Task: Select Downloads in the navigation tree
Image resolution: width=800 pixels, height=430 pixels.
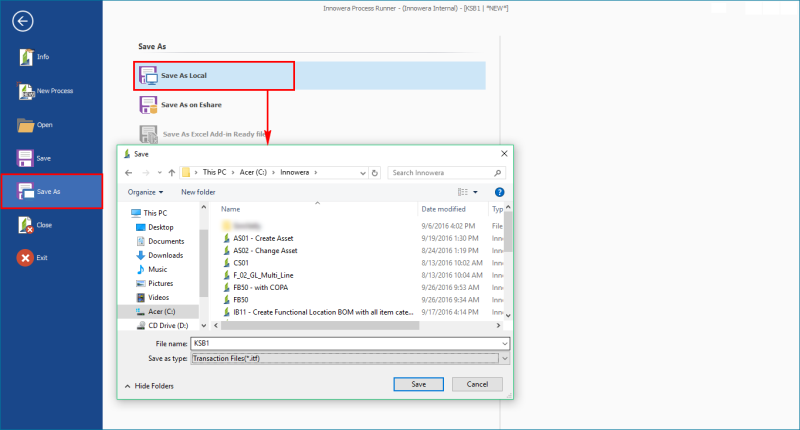Action: (x=164, y=255)
